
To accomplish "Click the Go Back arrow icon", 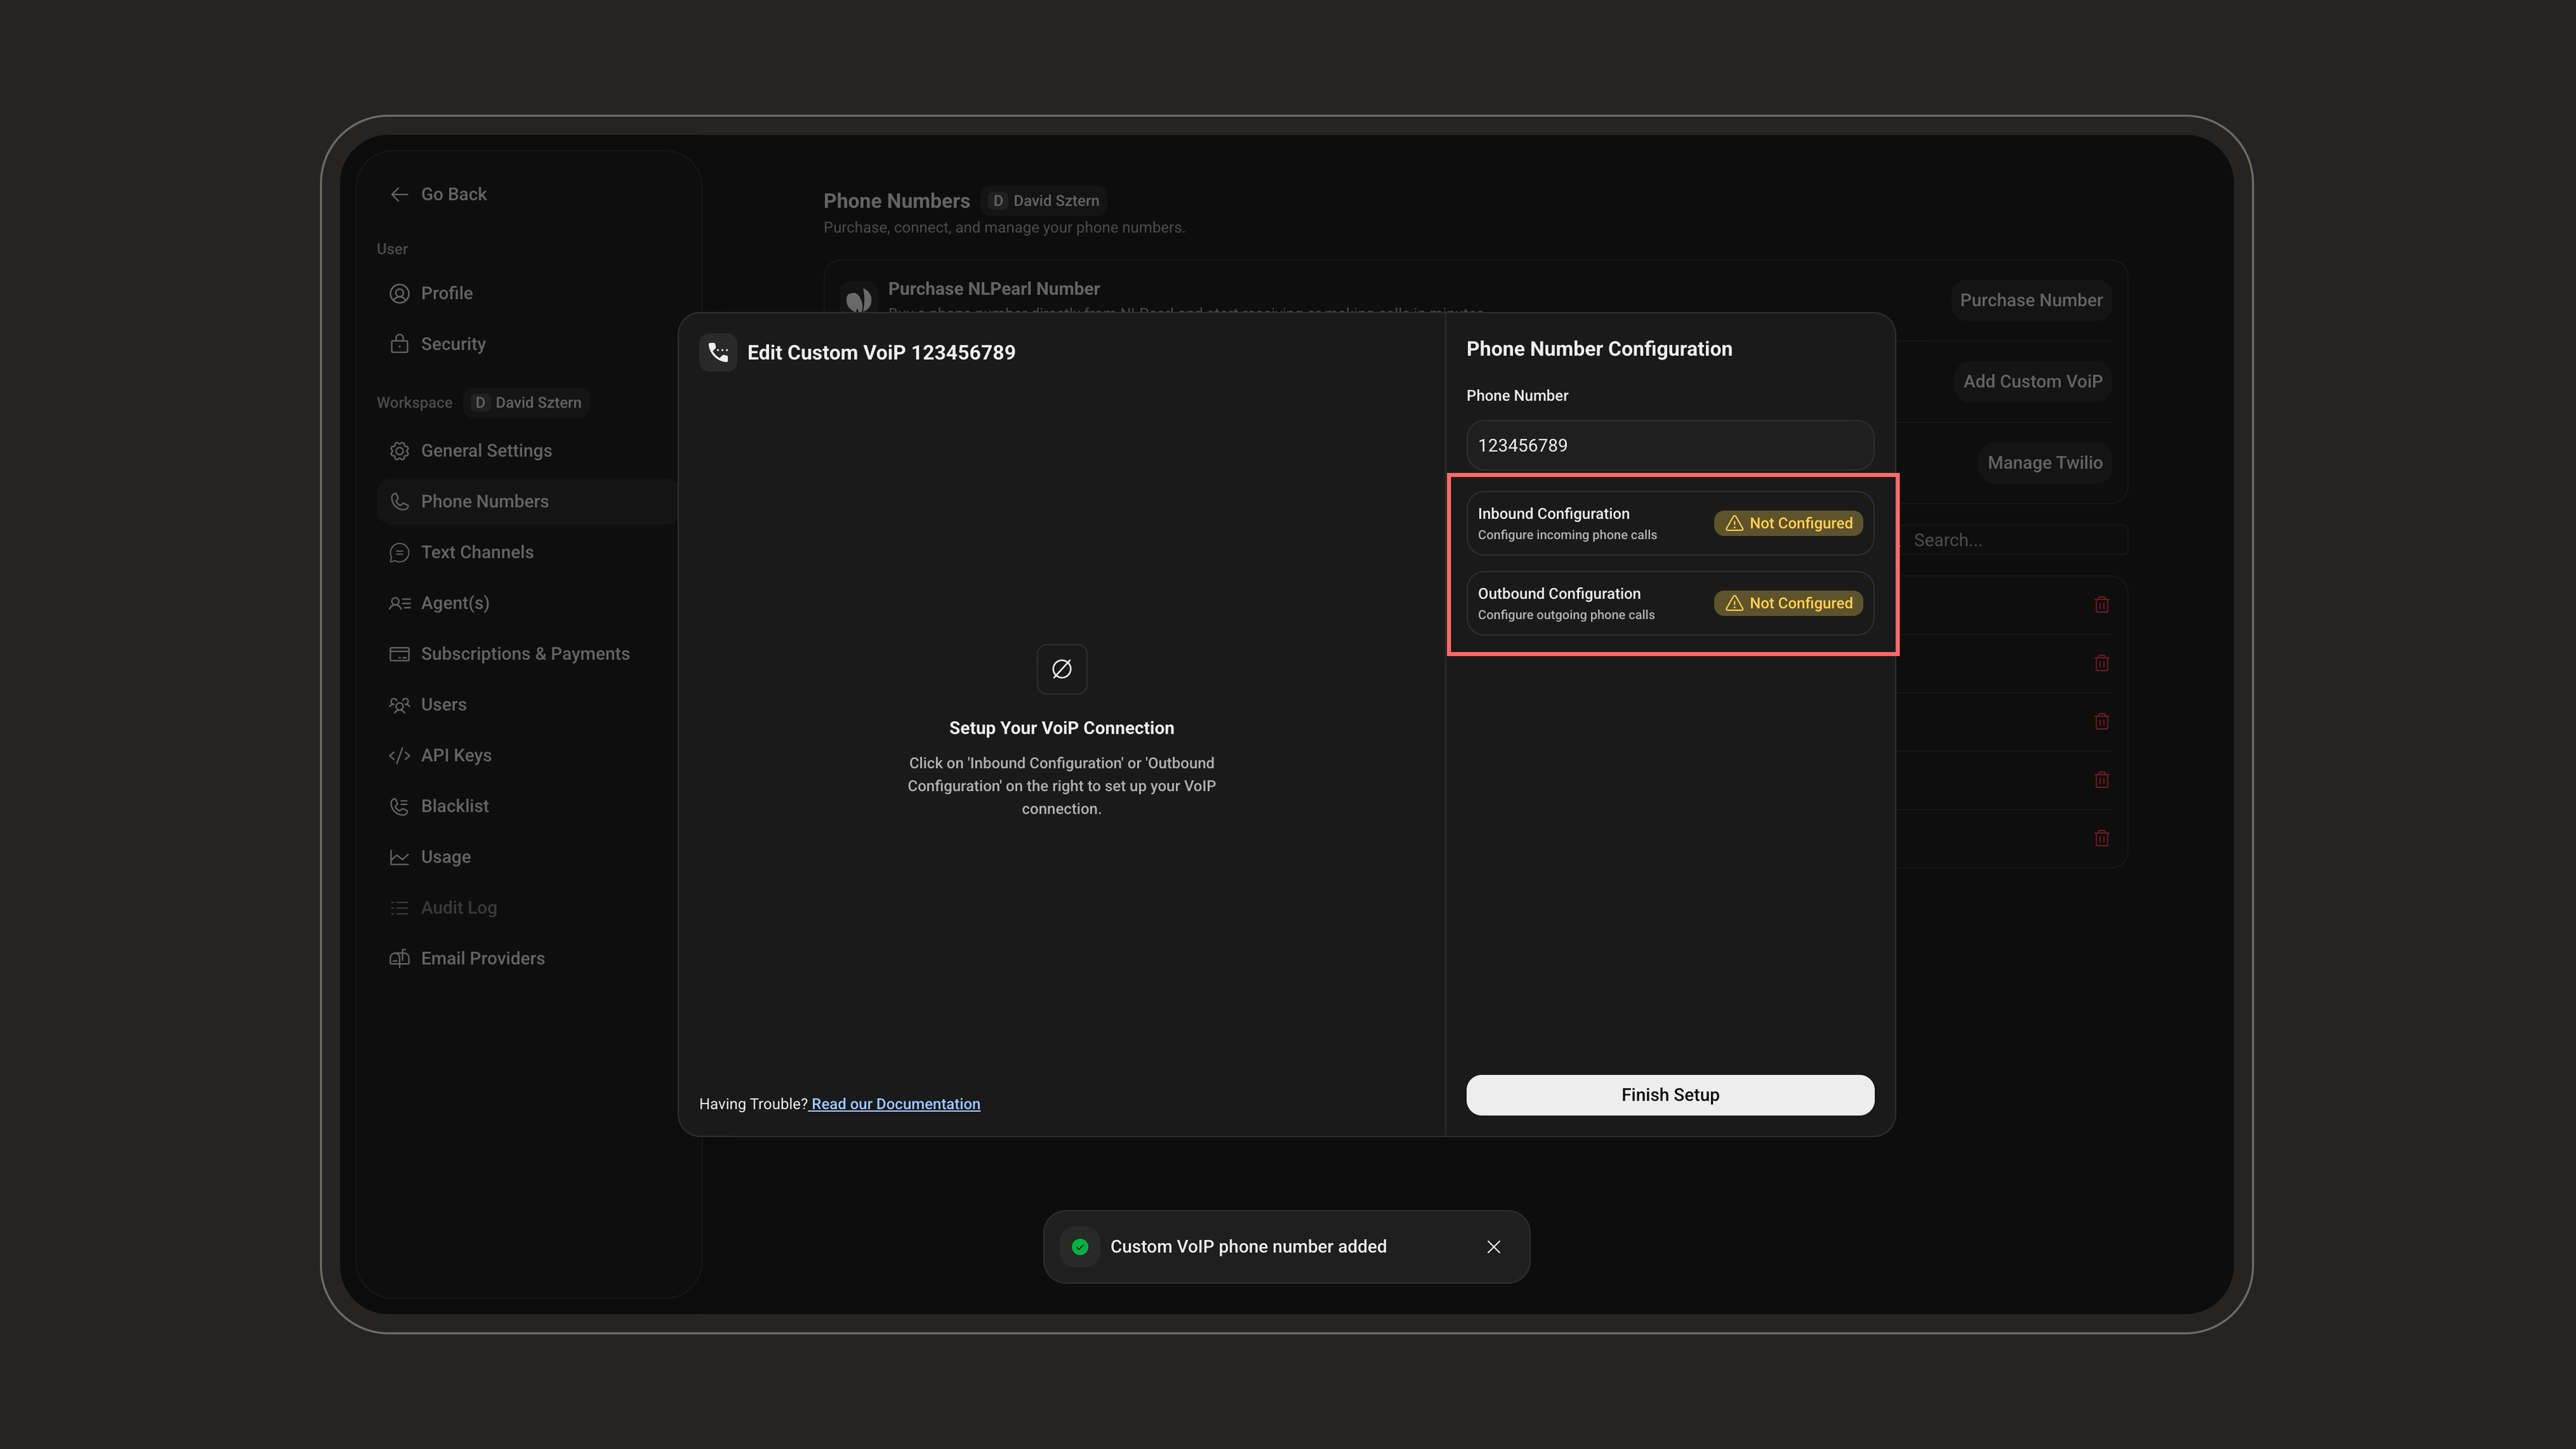I will tap(399, 194).
